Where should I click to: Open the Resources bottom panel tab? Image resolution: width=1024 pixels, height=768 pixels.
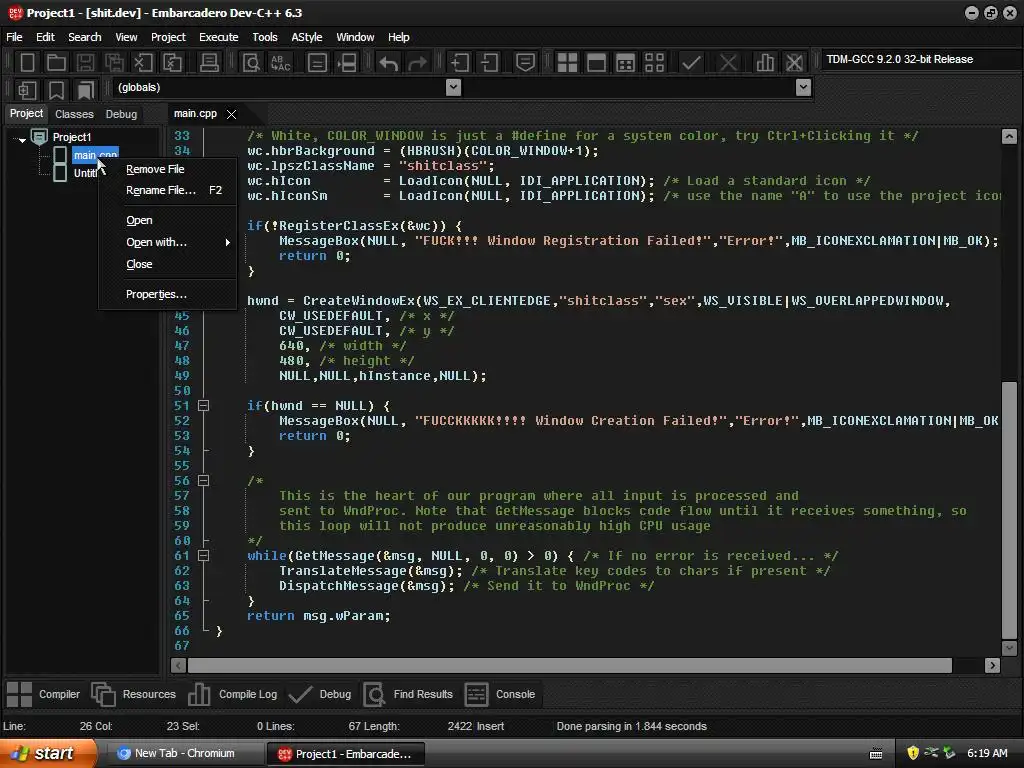point(134,694)
